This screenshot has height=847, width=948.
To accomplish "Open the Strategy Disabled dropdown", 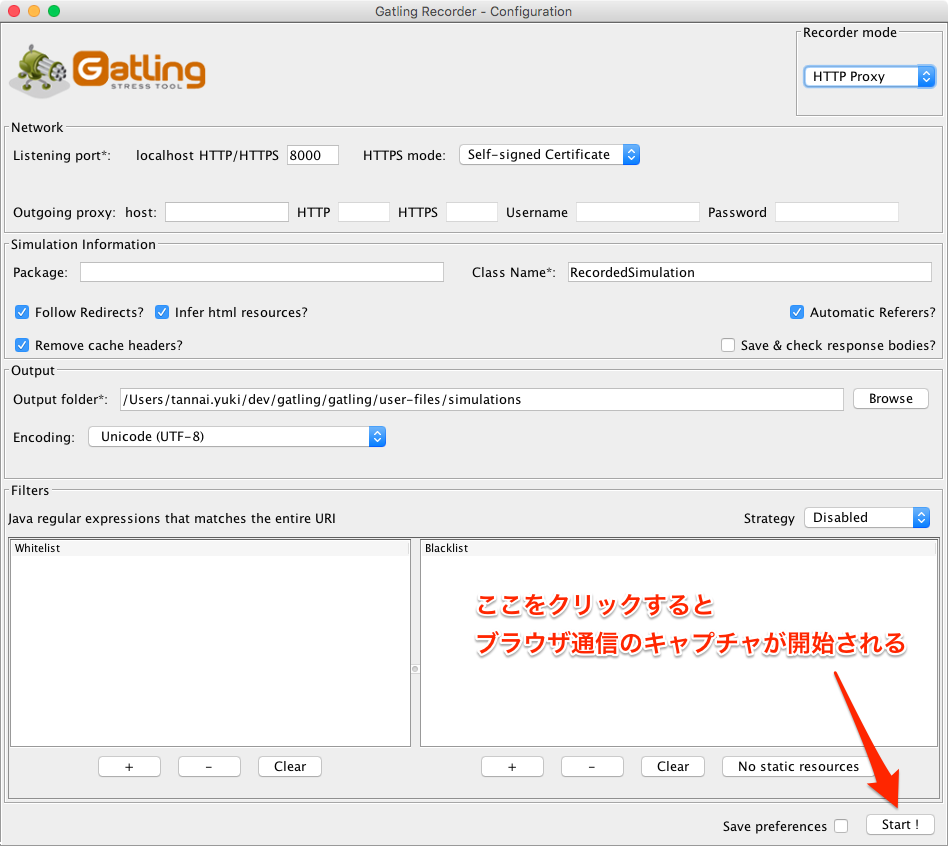I will coord(867,518).
